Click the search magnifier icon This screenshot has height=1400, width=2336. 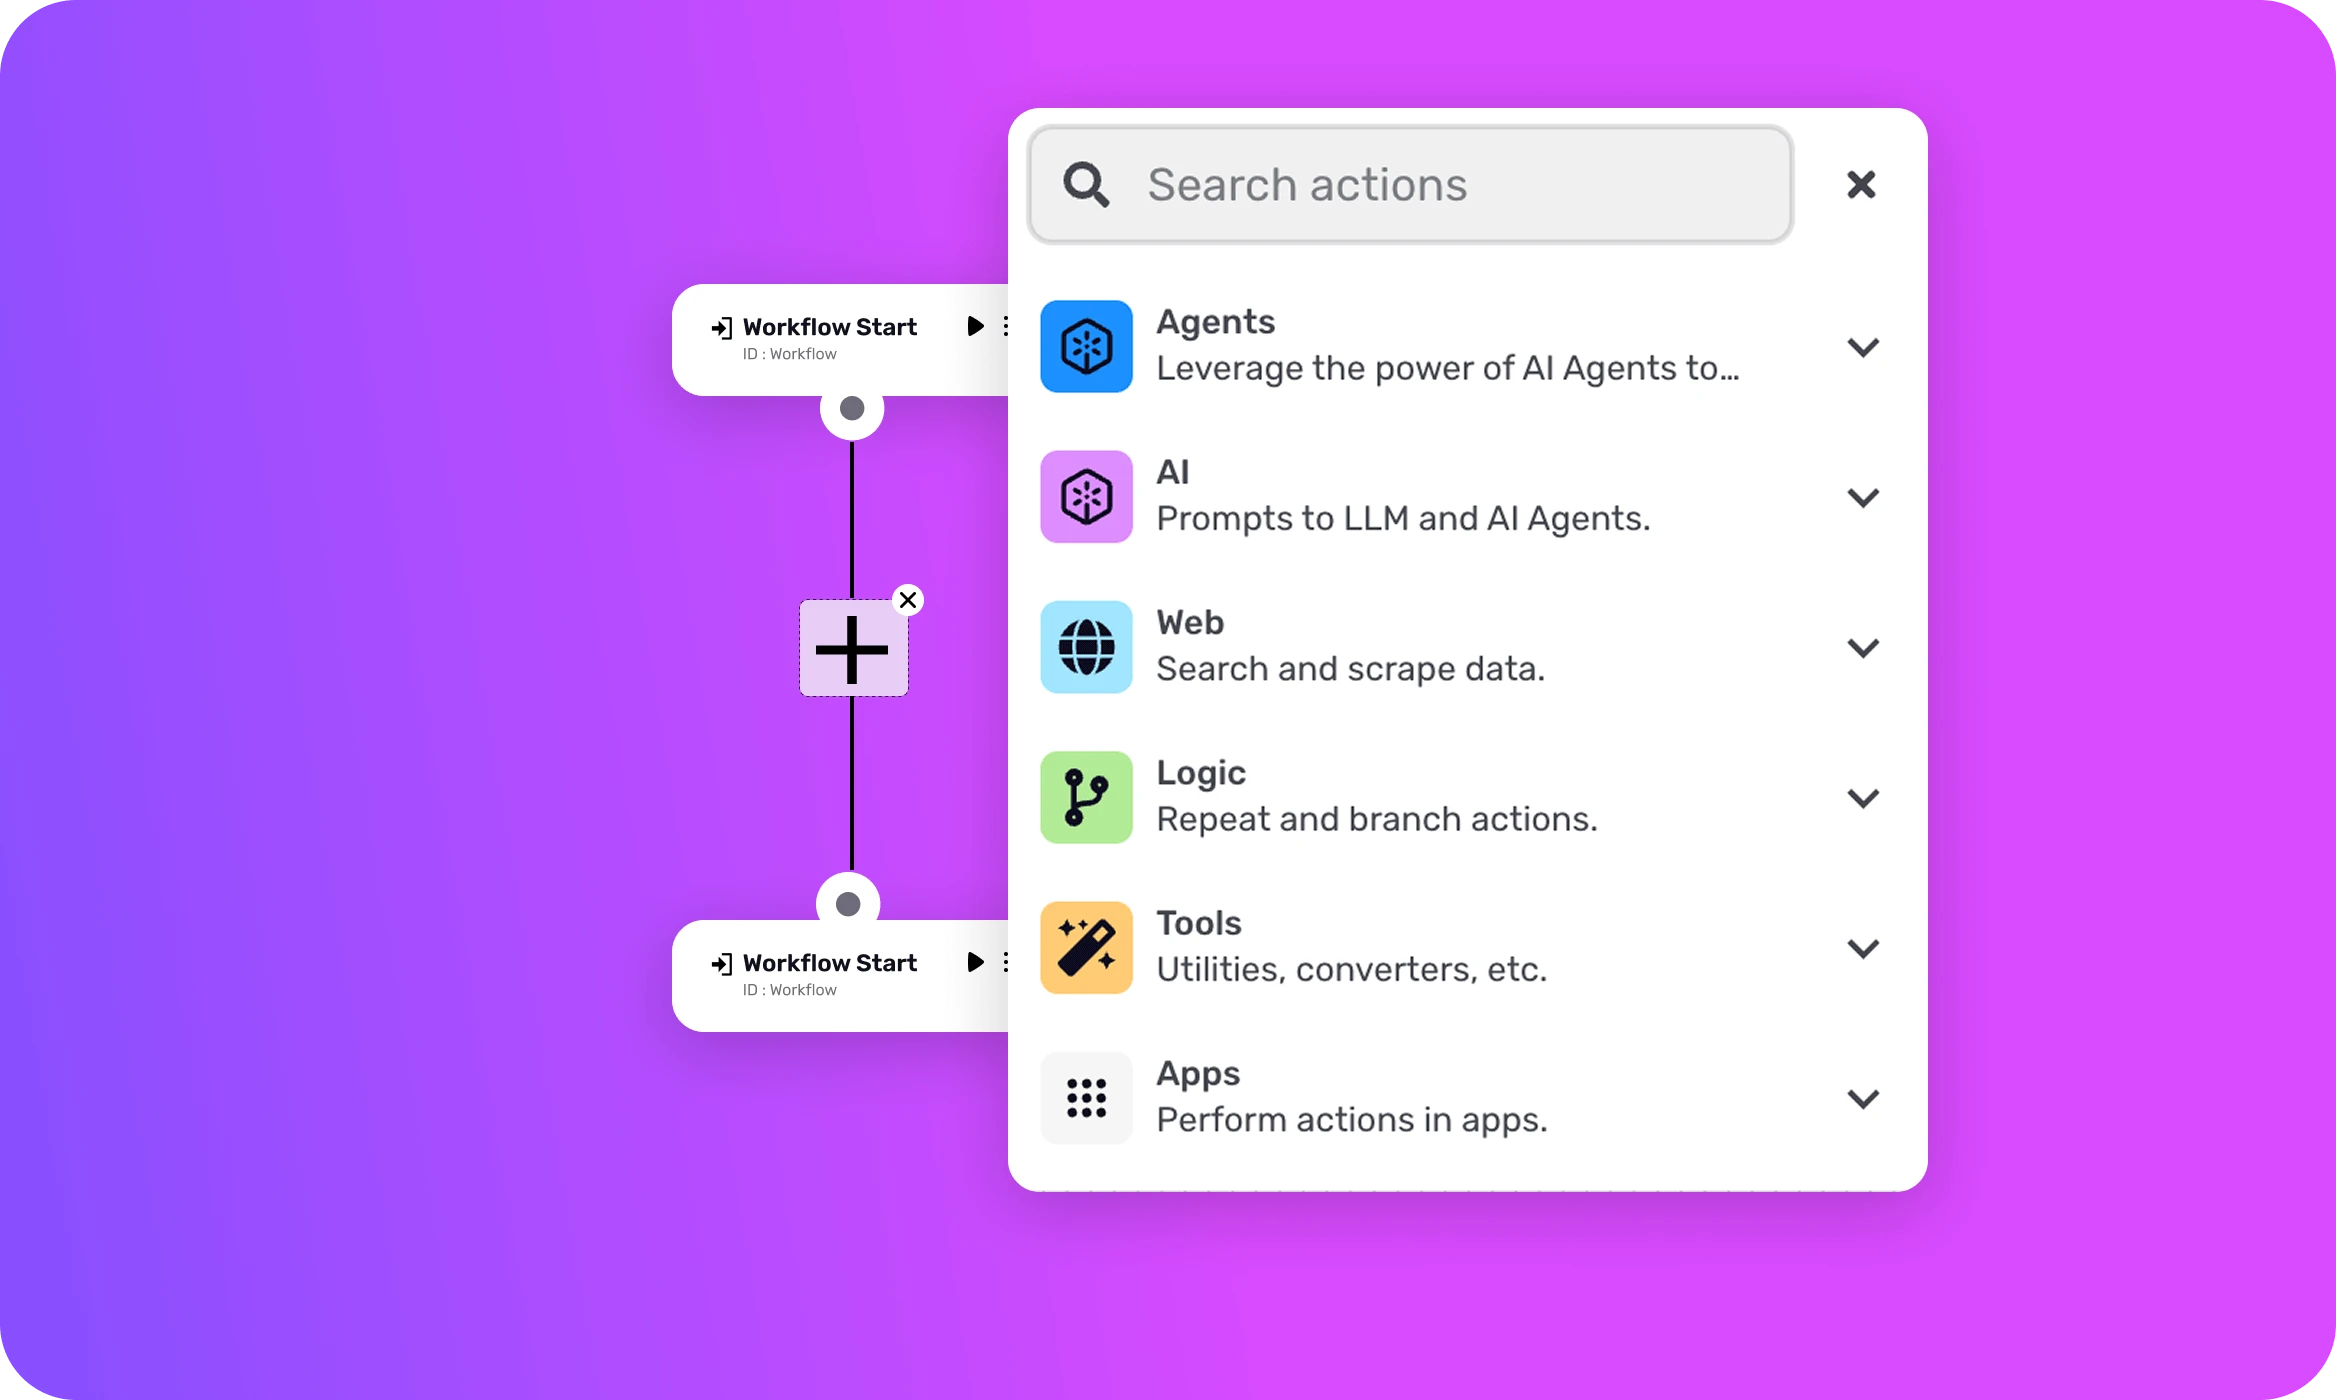click(1088, 184)
